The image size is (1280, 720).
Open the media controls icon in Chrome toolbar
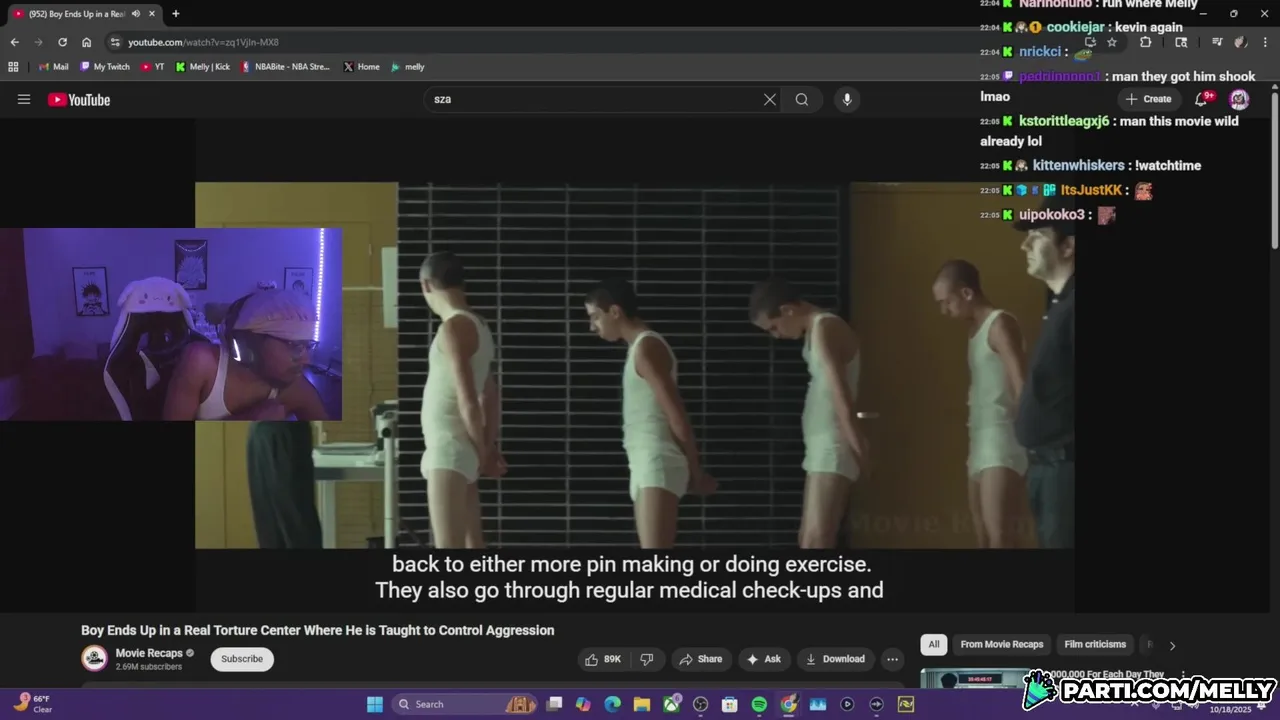1217,42
